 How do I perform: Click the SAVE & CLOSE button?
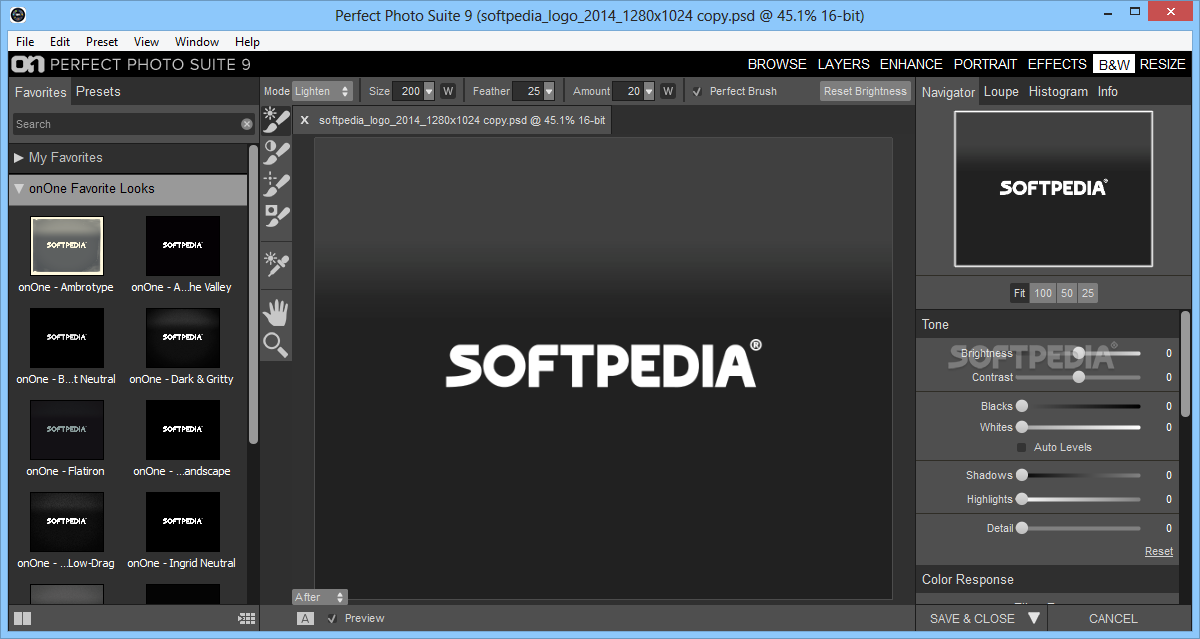[972, 618]
